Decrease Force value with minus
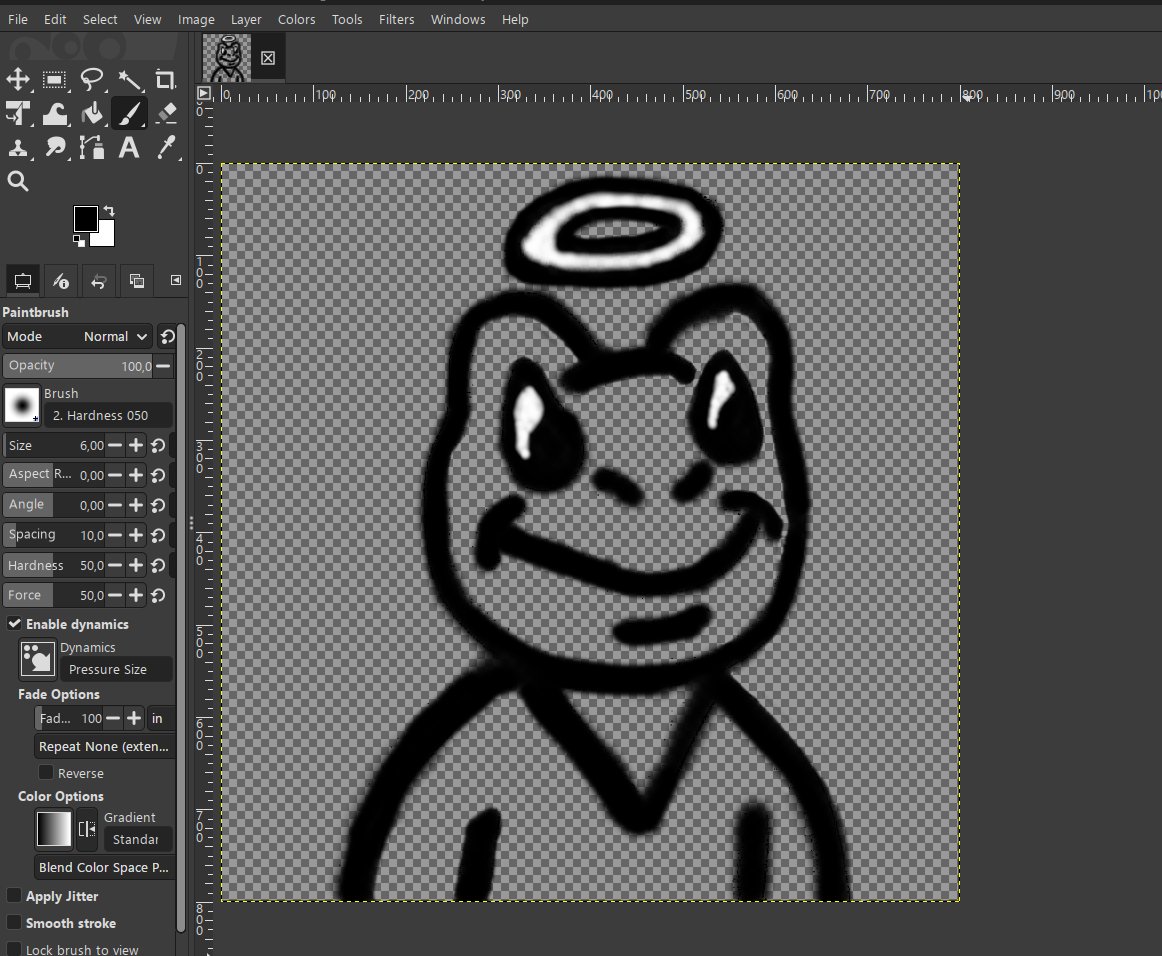 tap(114, 595)
